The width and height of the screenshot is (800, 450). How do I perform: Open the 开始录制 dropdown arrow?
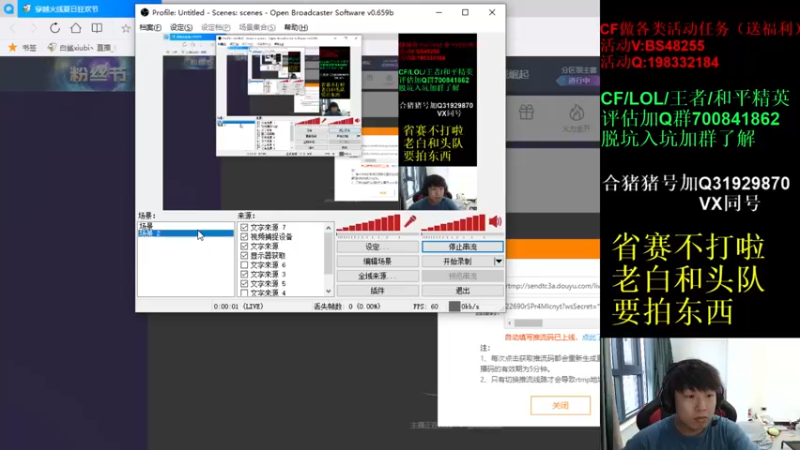[x=498, y=261]
